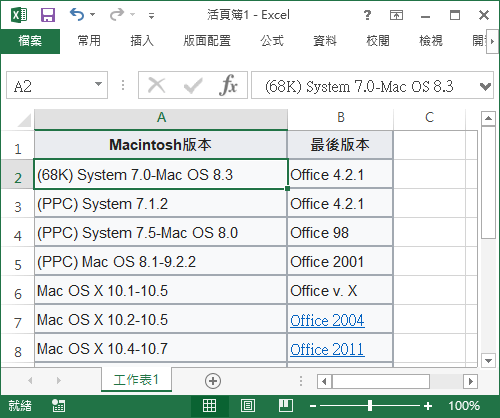Select the Office 98 cell
The width and height of the screenshot is (500, 418).
tap(340, 233)
